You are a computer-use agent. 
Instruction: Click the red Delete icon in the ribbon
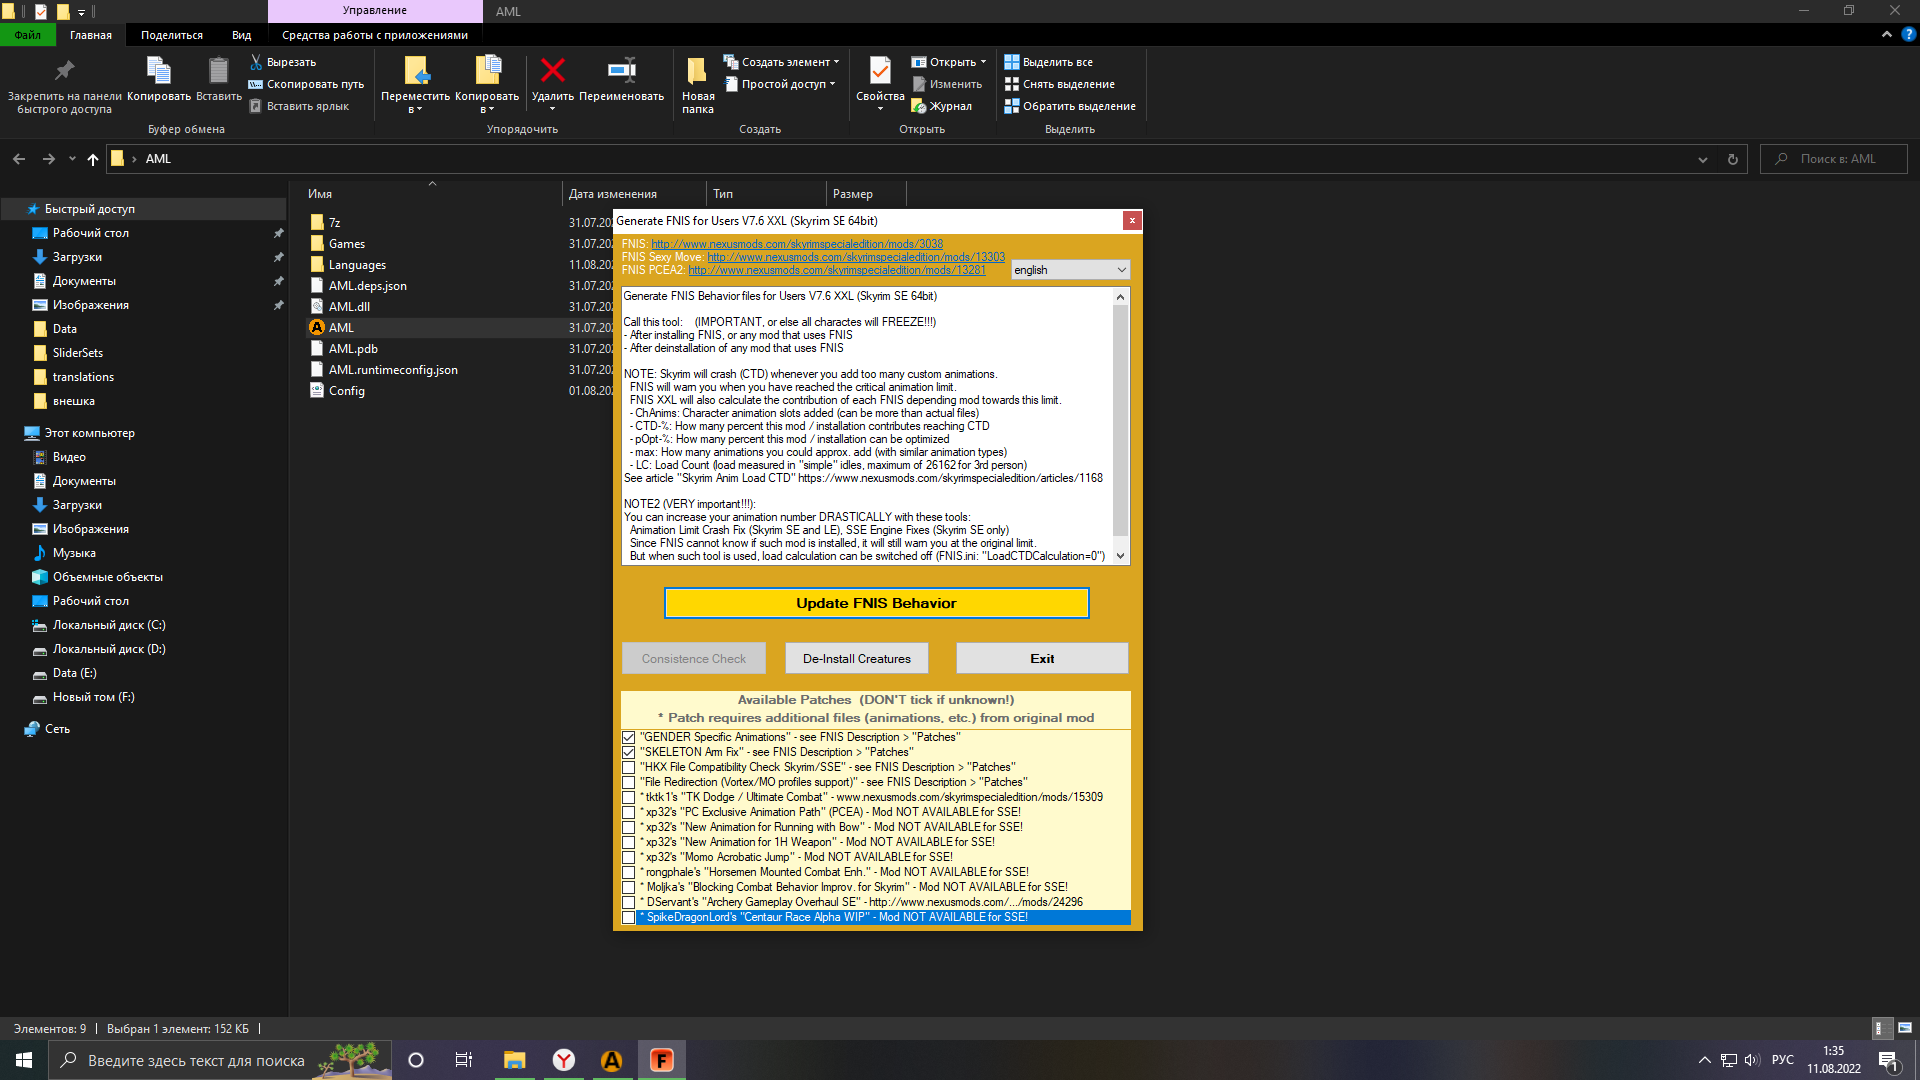pyautogui.click(x=552, y=71)
